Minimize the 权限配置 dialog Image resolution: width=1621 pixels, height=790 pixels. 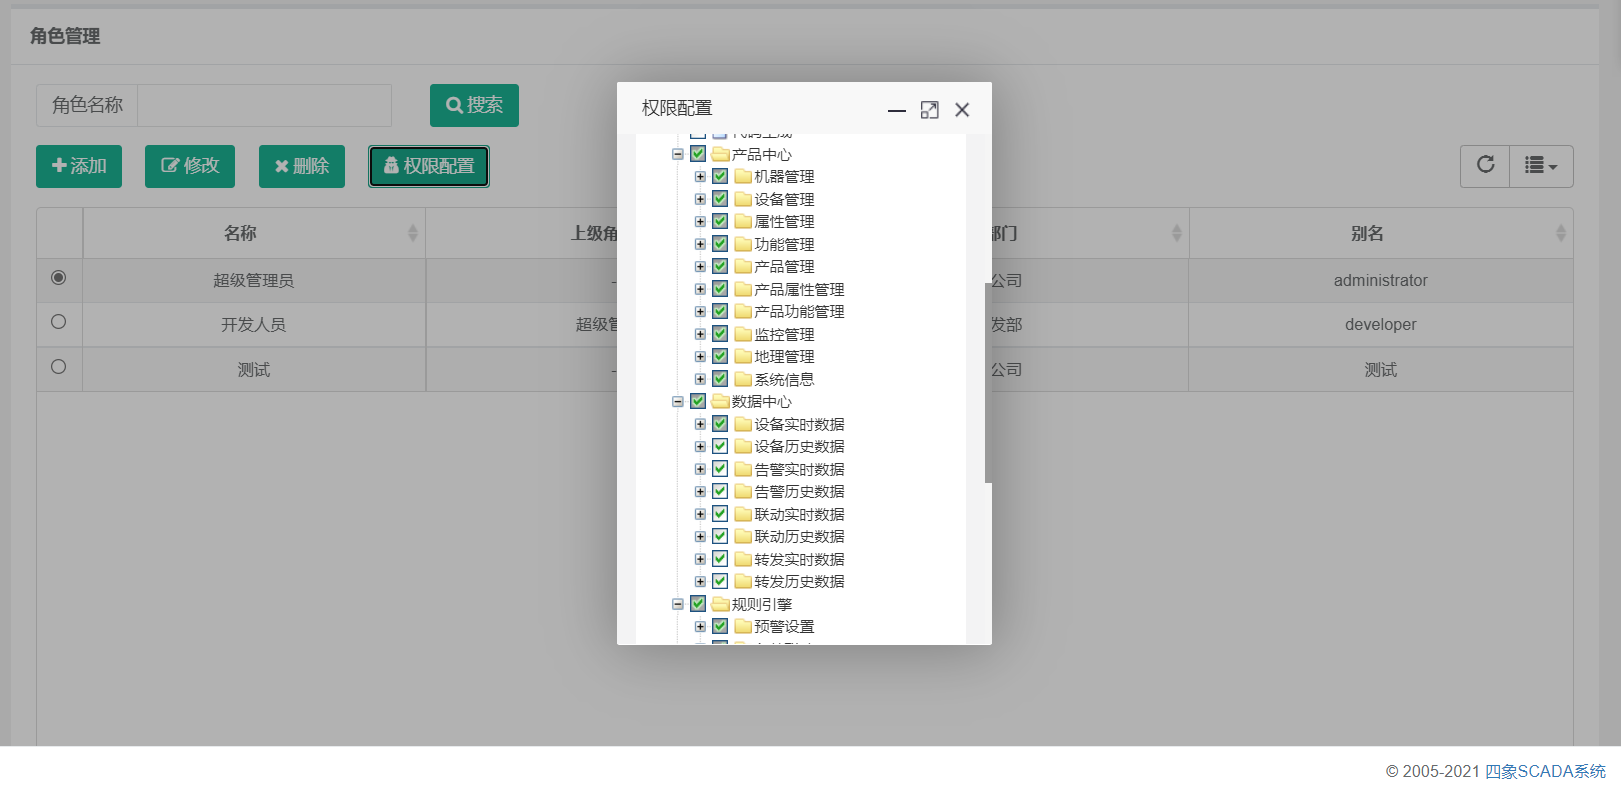897,110
